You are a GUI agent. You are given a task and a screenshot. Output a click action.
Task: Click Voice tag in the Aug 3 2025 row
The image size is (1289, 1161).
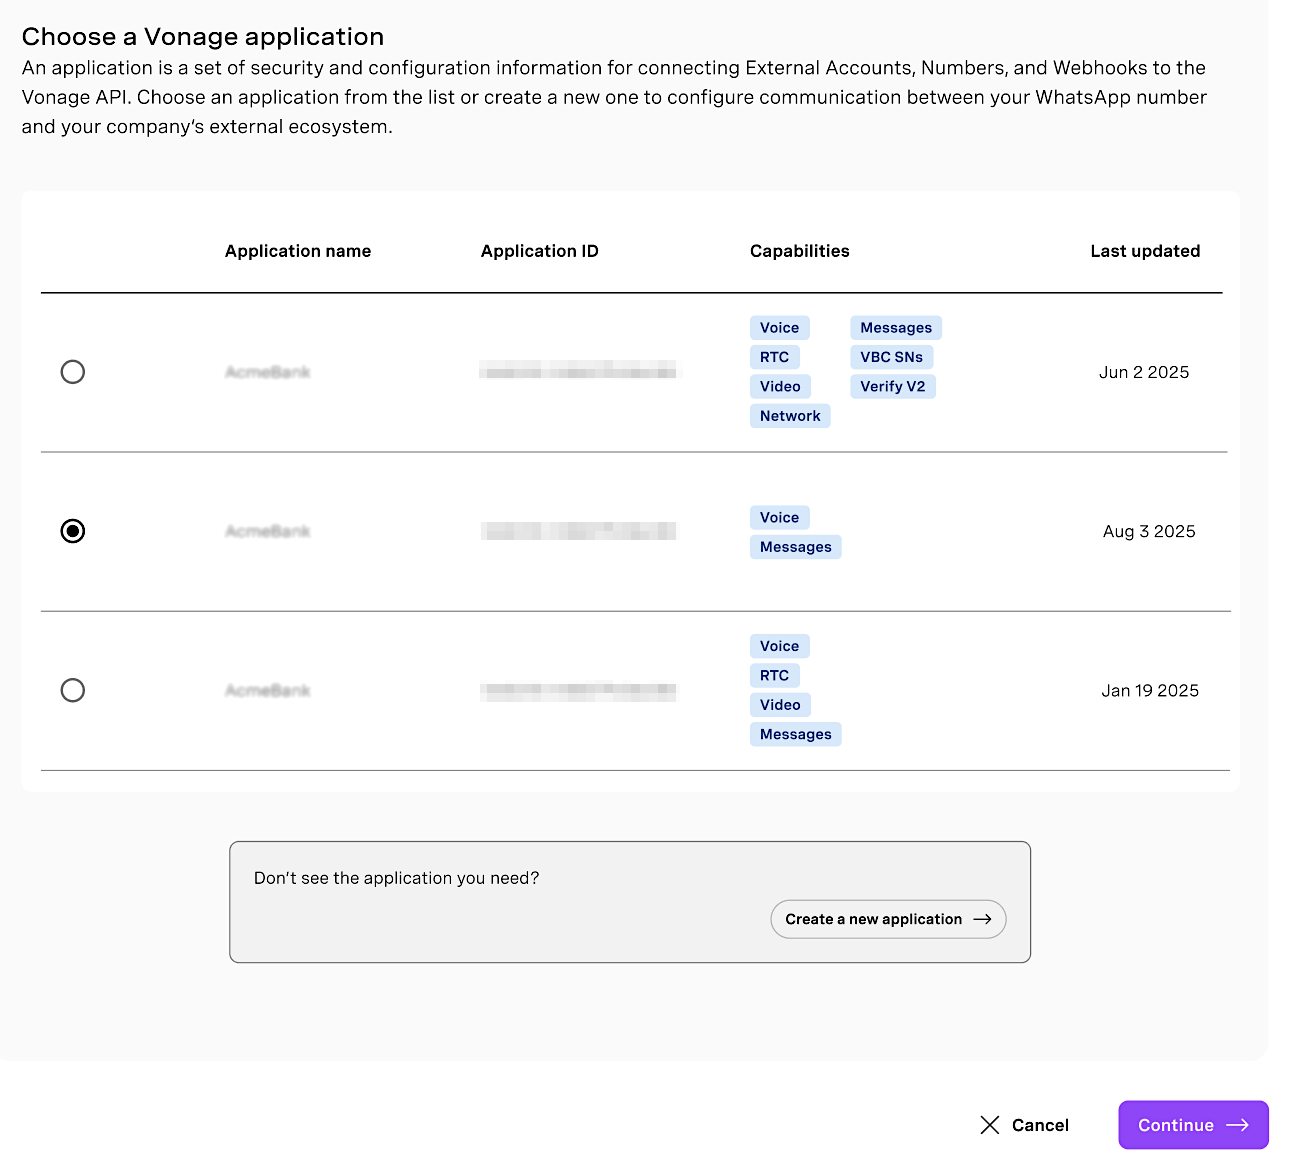coord(779,517)
